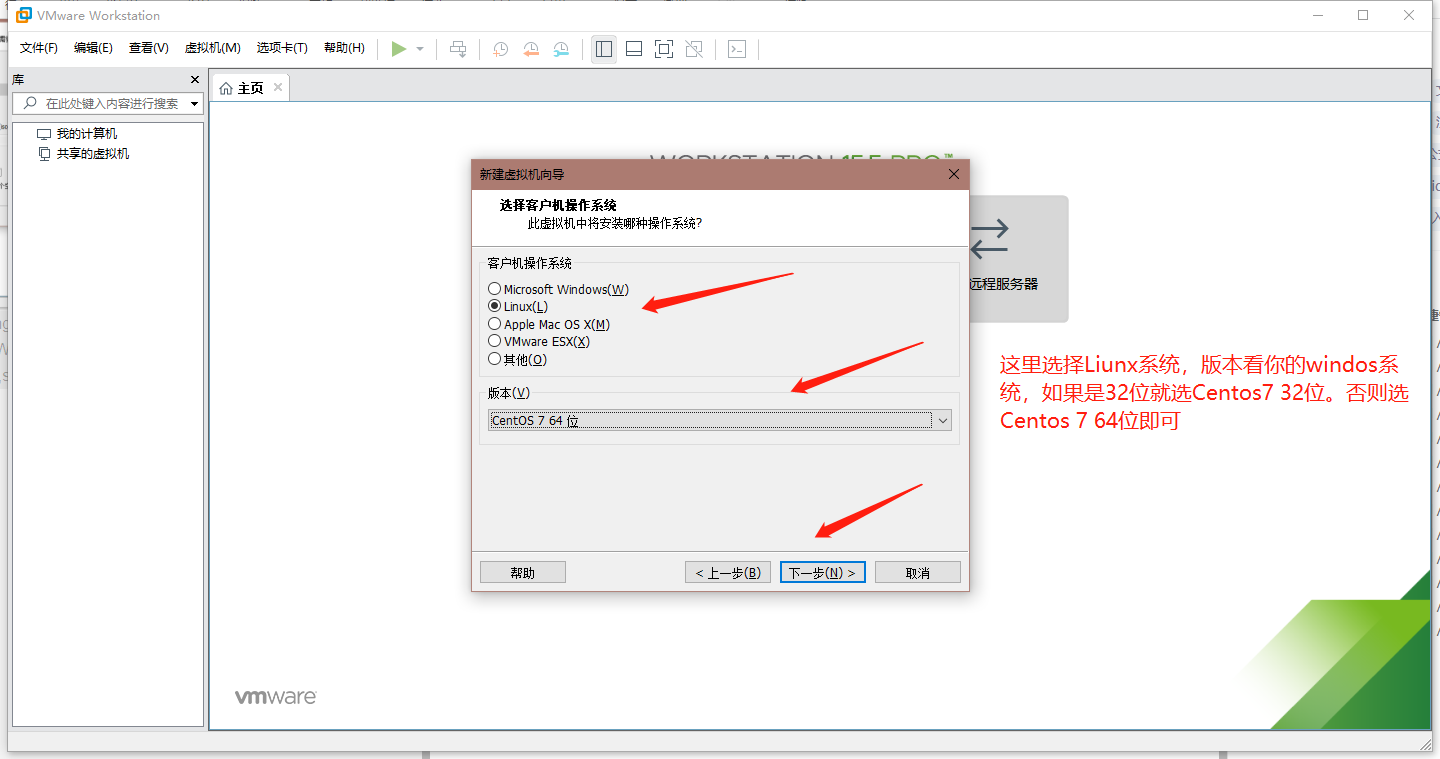The width and height of the screenshot is (1440, 759).
Task: Close the 主页 tab
Action: (x=278, y=87)
